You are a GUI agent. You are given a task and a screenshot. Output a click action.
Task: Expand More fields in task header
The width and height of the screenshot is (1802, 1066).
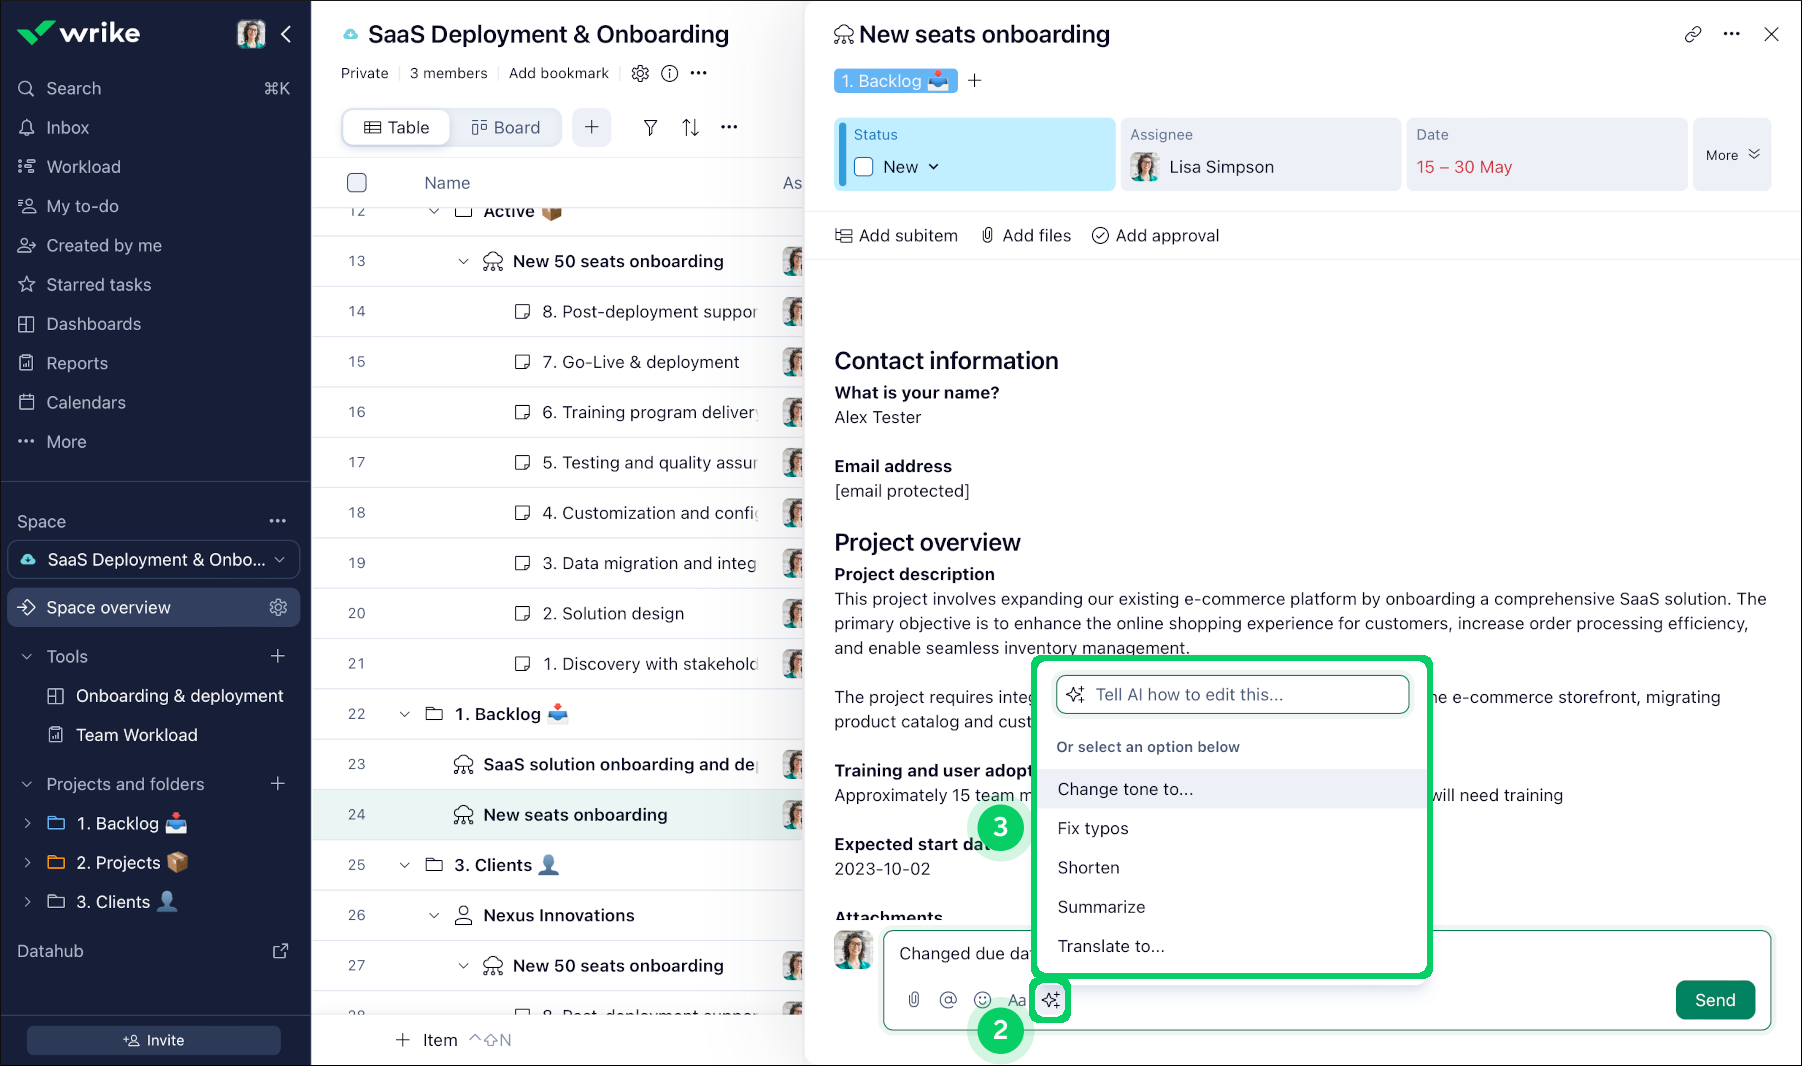1732,155
